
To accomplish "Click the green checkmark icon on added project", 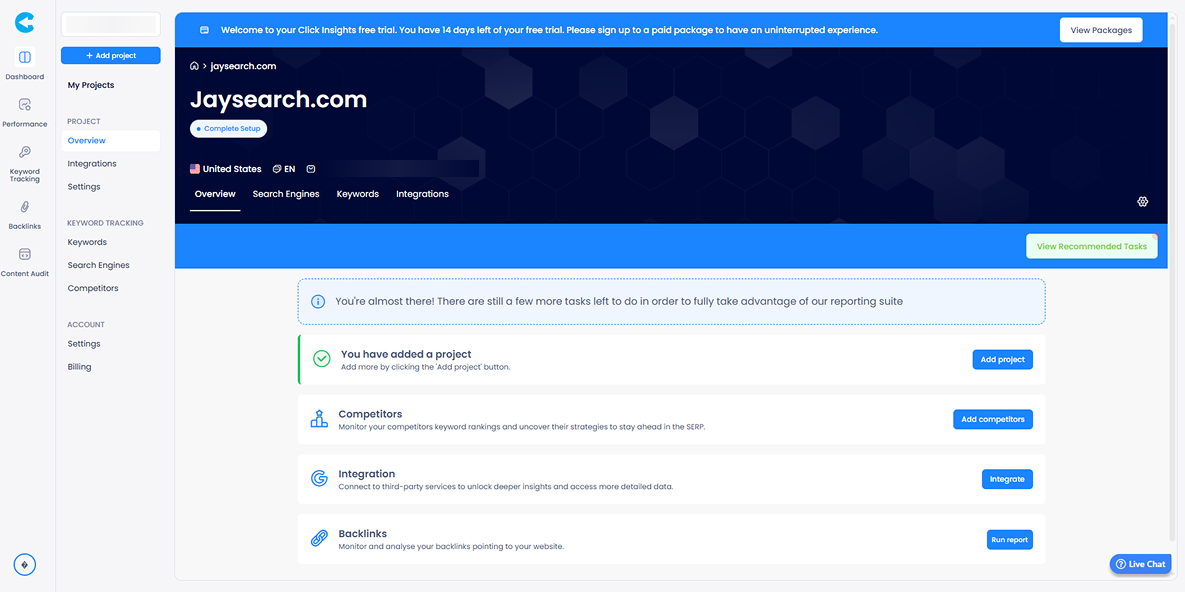I will click(321, 359).
